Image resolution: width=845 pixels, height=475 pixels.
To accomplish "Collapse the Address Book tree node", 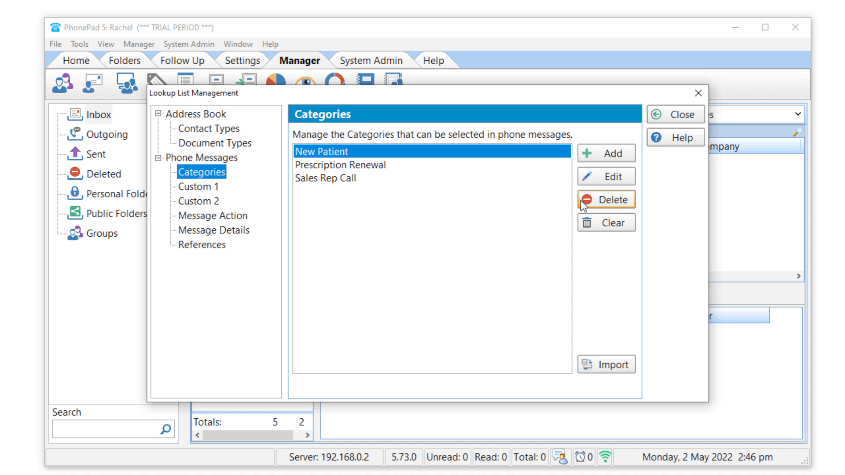I will point(158,114).
